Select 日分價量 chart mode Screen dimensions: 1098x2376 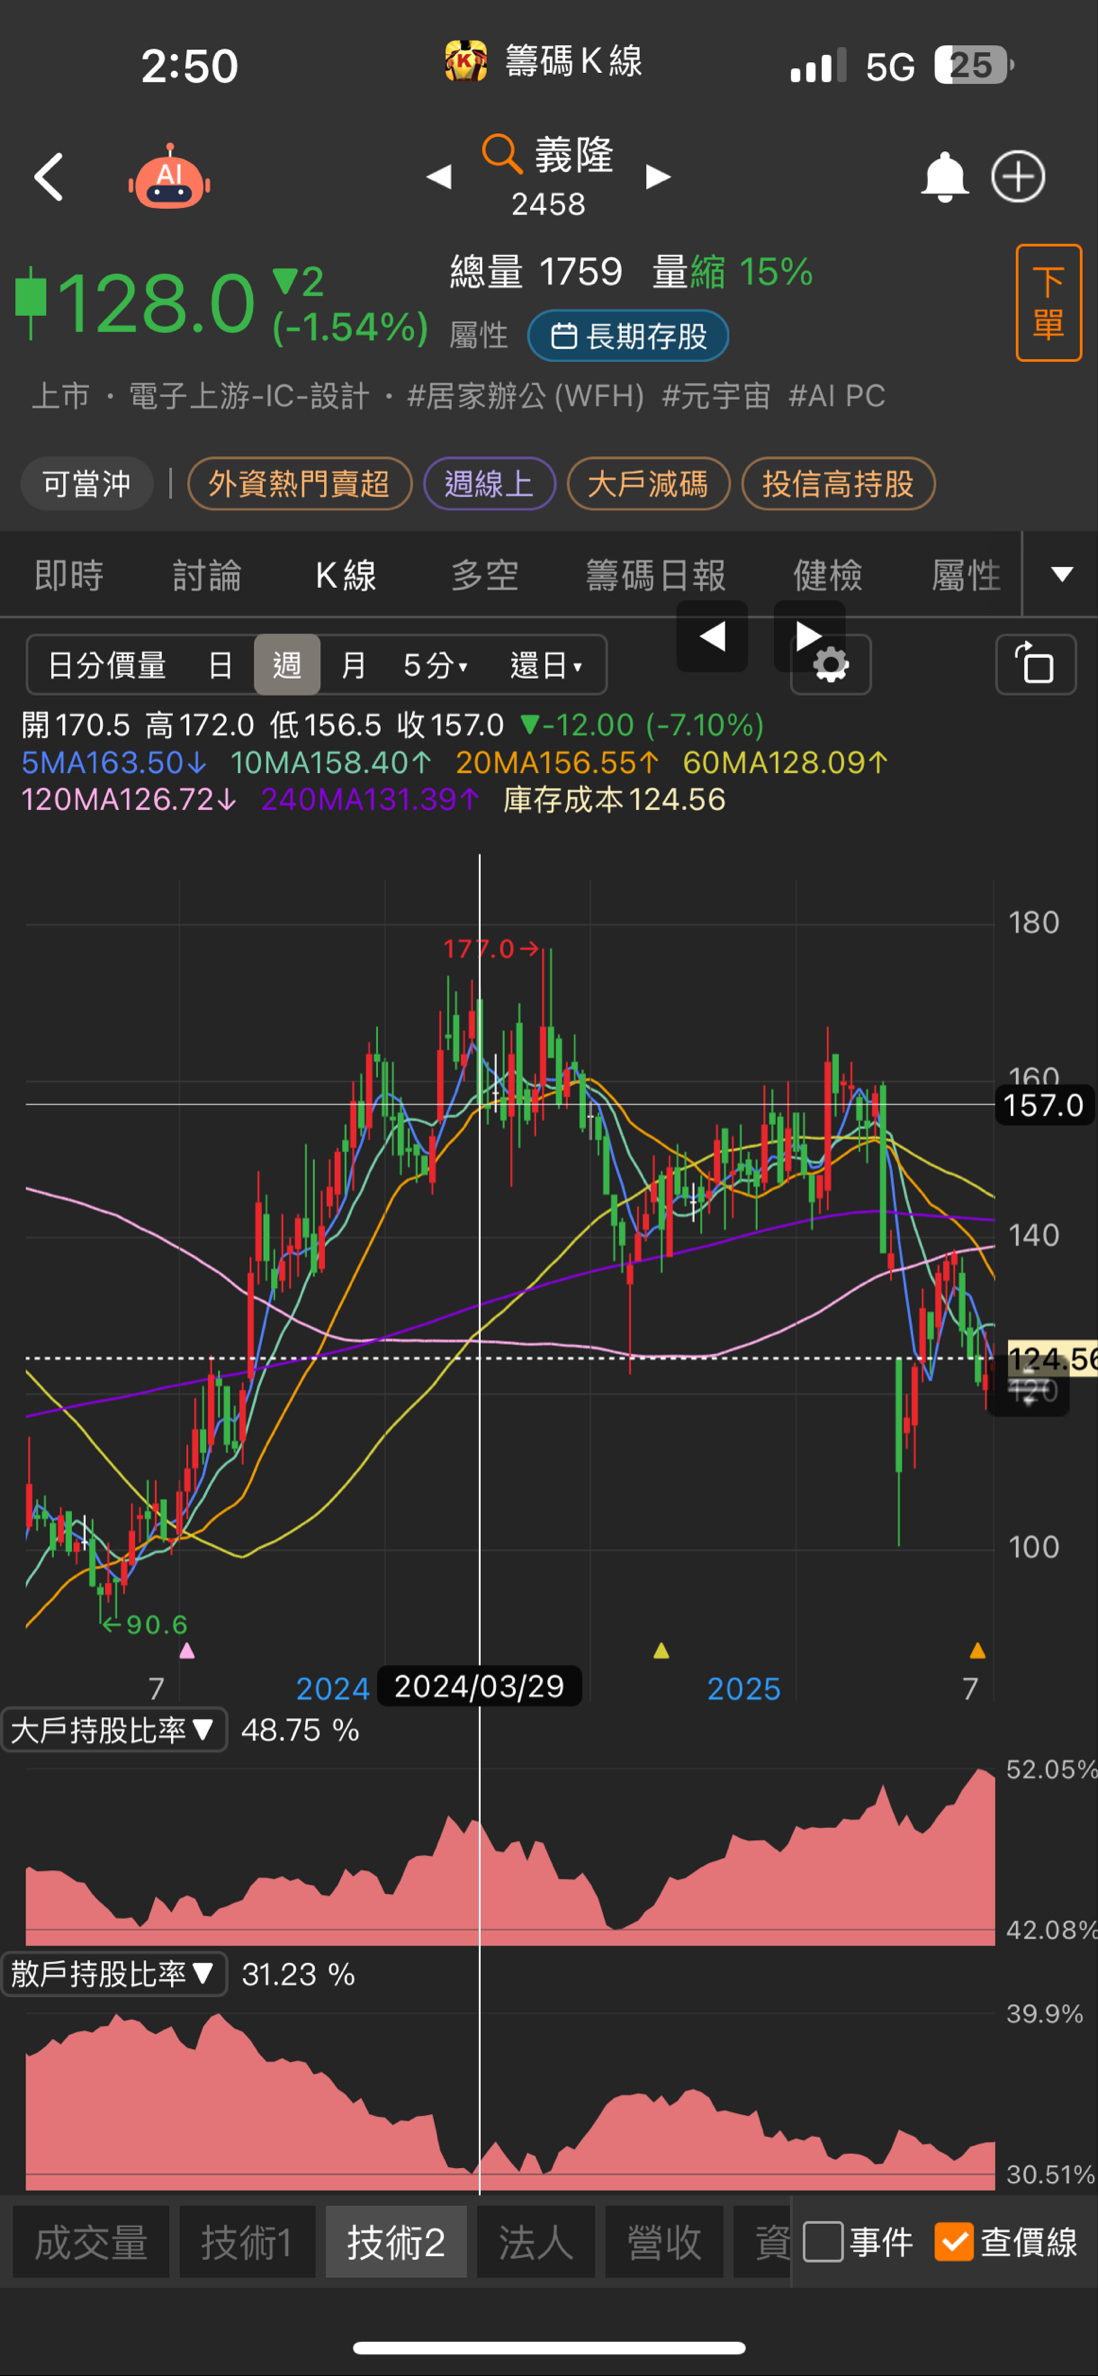pyautogui.click(x=107, y=665)
